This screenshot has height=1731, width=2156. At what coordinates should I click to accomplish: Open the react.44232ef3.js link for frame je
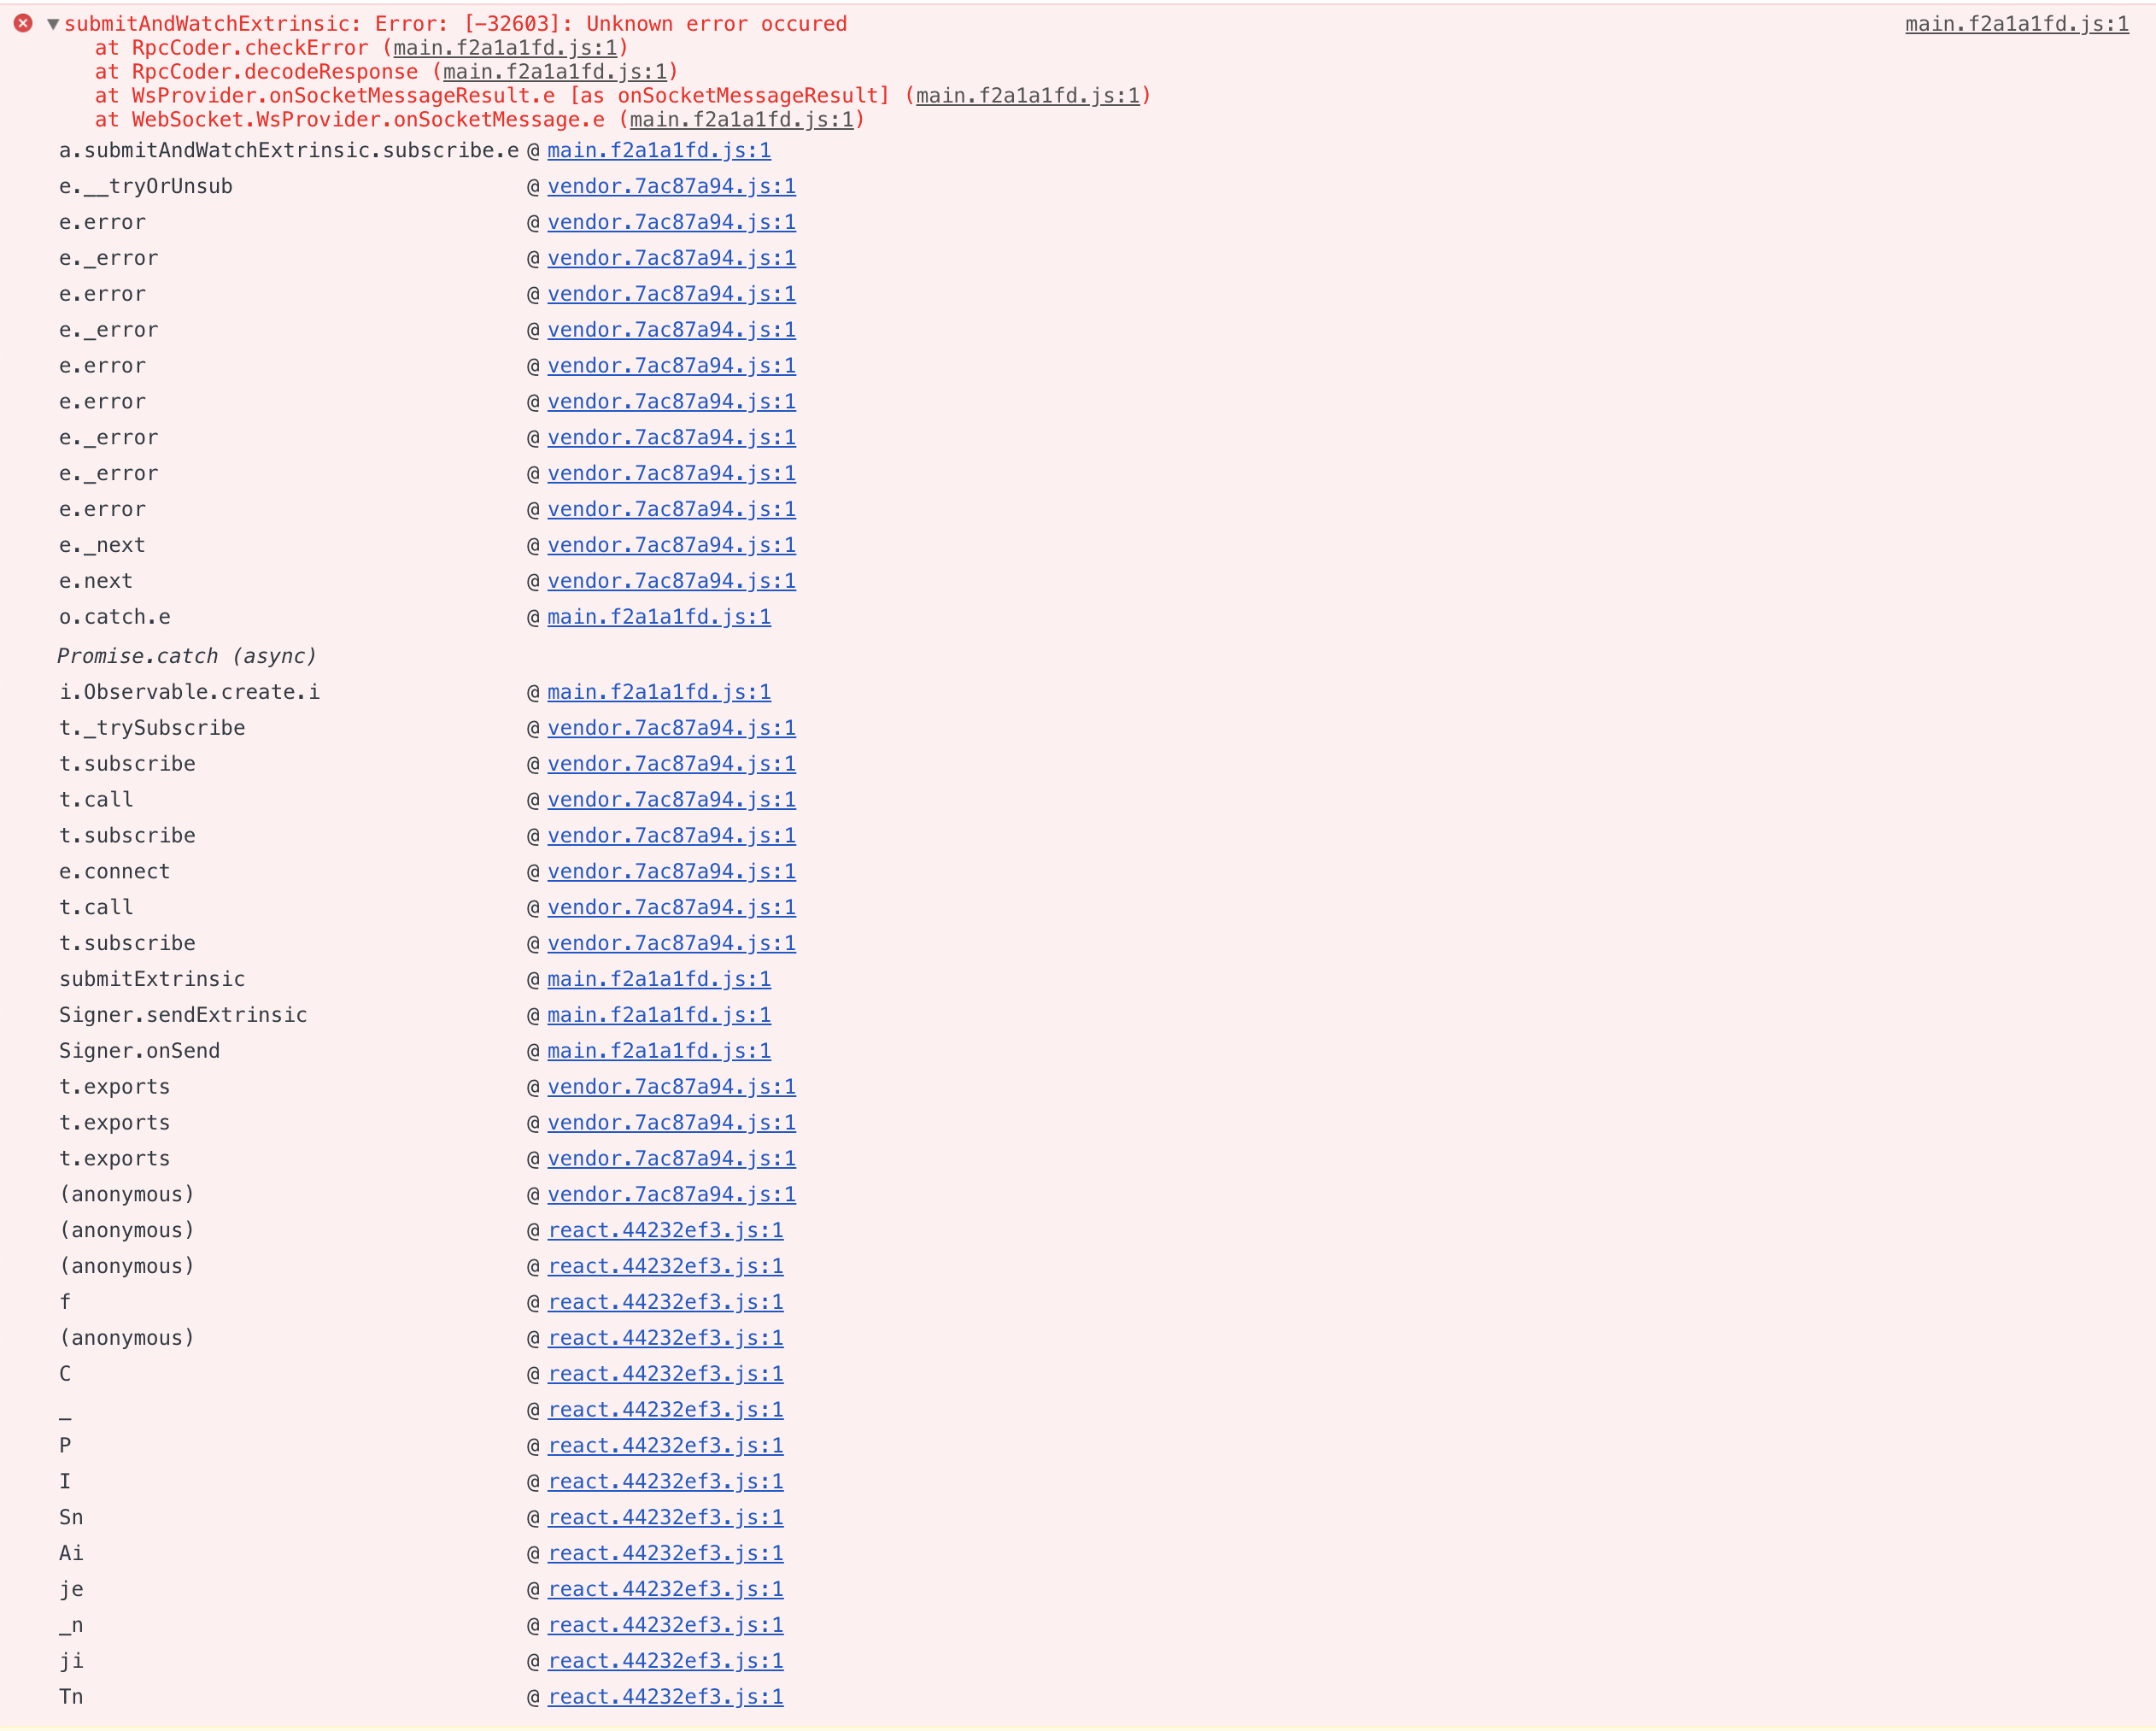click(666, 1591)
